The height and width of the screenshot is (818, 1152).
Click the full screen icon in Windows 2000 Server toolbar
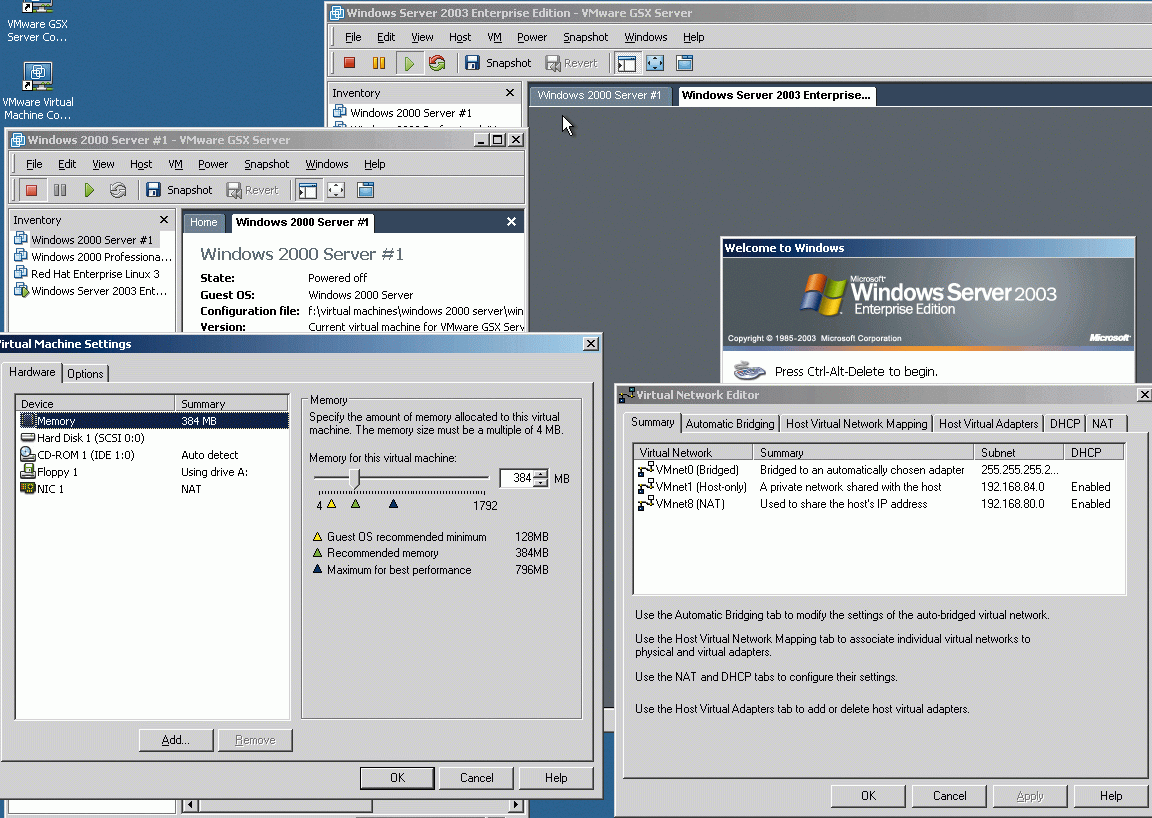[336, 190]
